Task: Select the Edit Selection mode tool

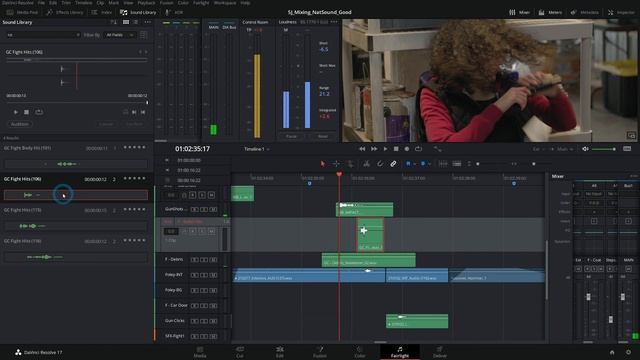Action: point(350,164)
